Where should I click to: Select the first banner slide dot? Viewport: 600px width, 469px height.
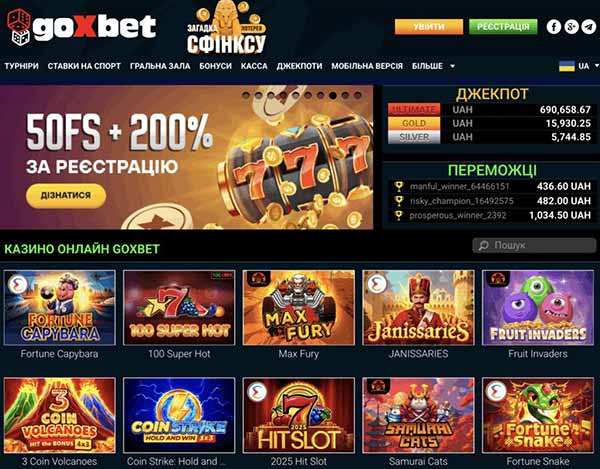(246, 95)
